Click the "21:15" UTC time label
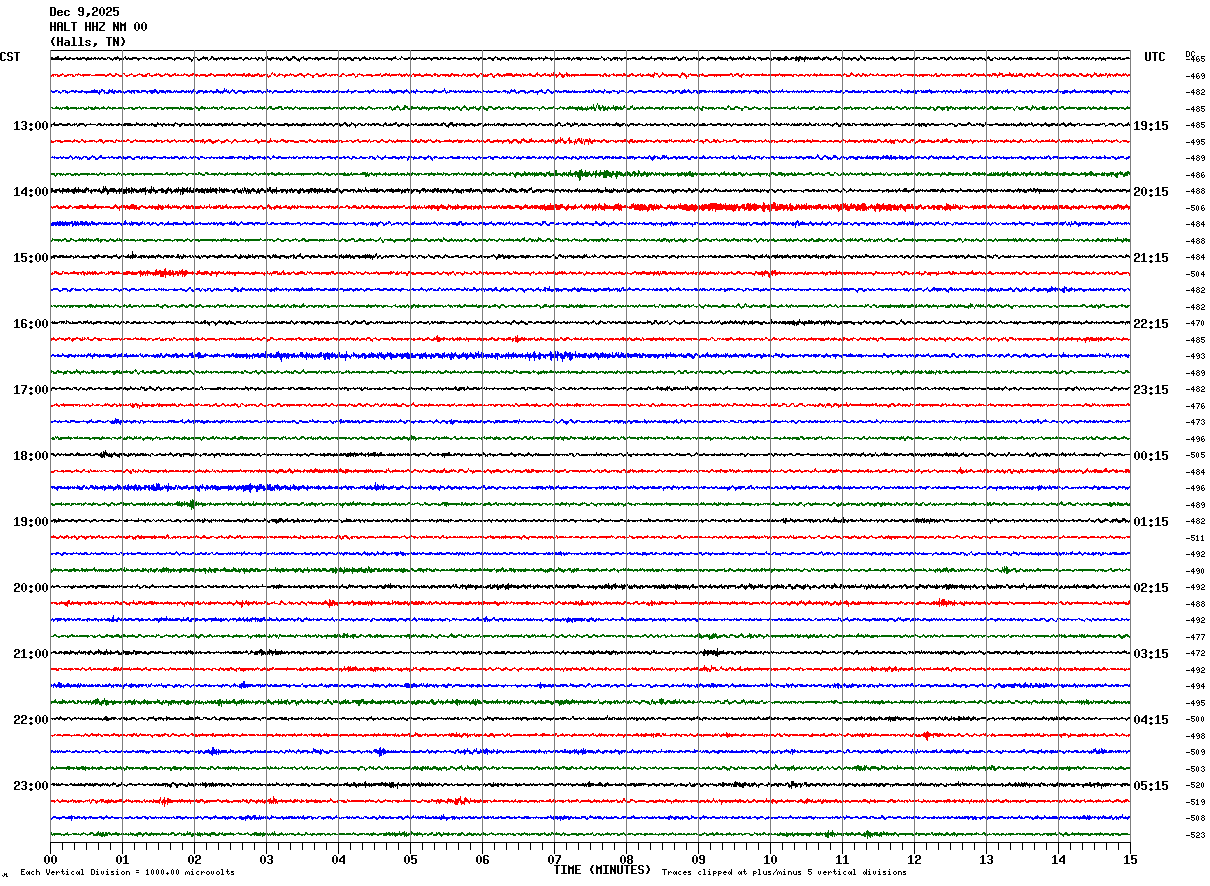Viewport: 1210px width, 886px height. (x=1151, y=258)
